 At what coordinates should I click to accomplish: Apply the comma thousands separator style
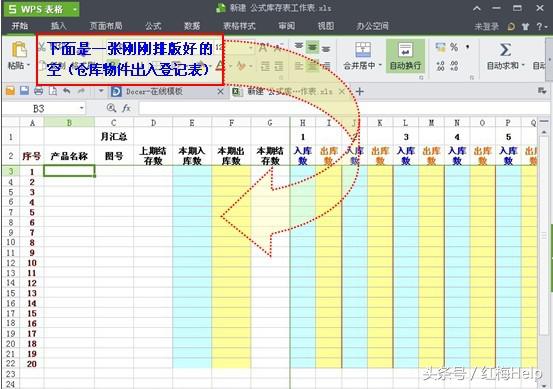pos(468,47)
